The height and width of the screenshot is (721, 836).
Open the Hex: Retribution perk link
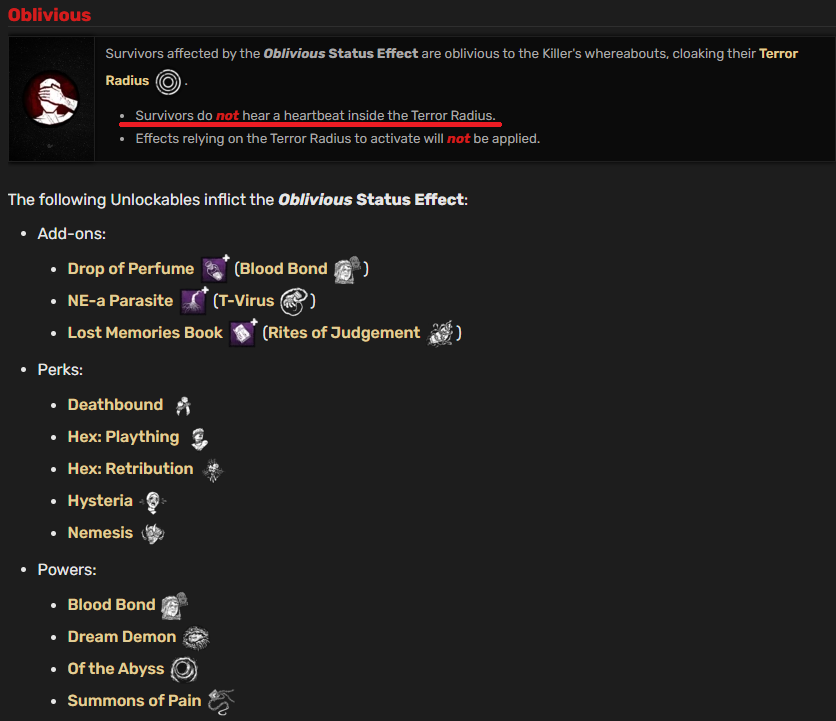[x=131, y=468]
